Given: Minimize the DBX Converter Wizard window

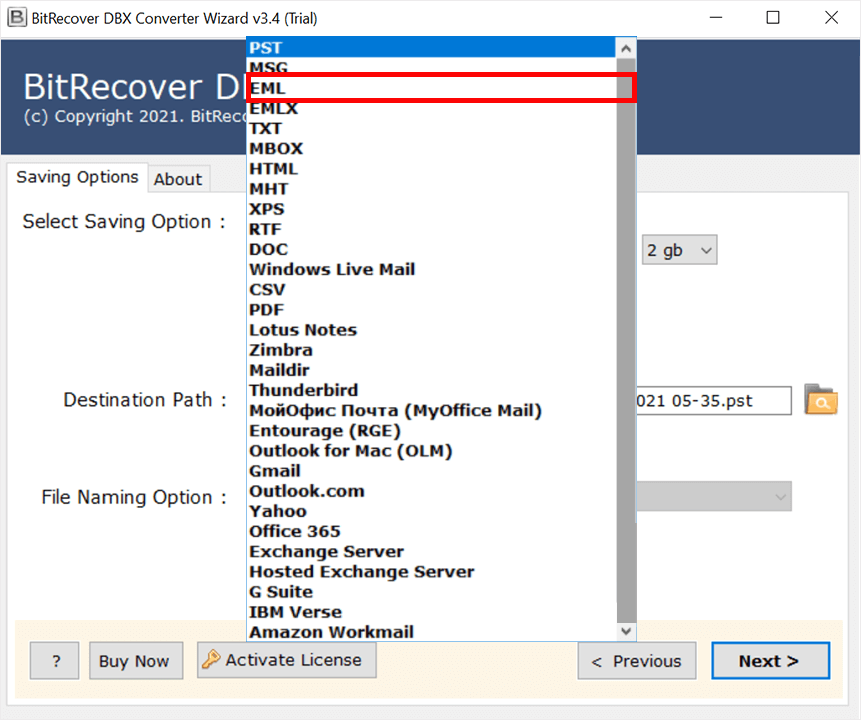Looking at the screenshot, I should 715,18.
